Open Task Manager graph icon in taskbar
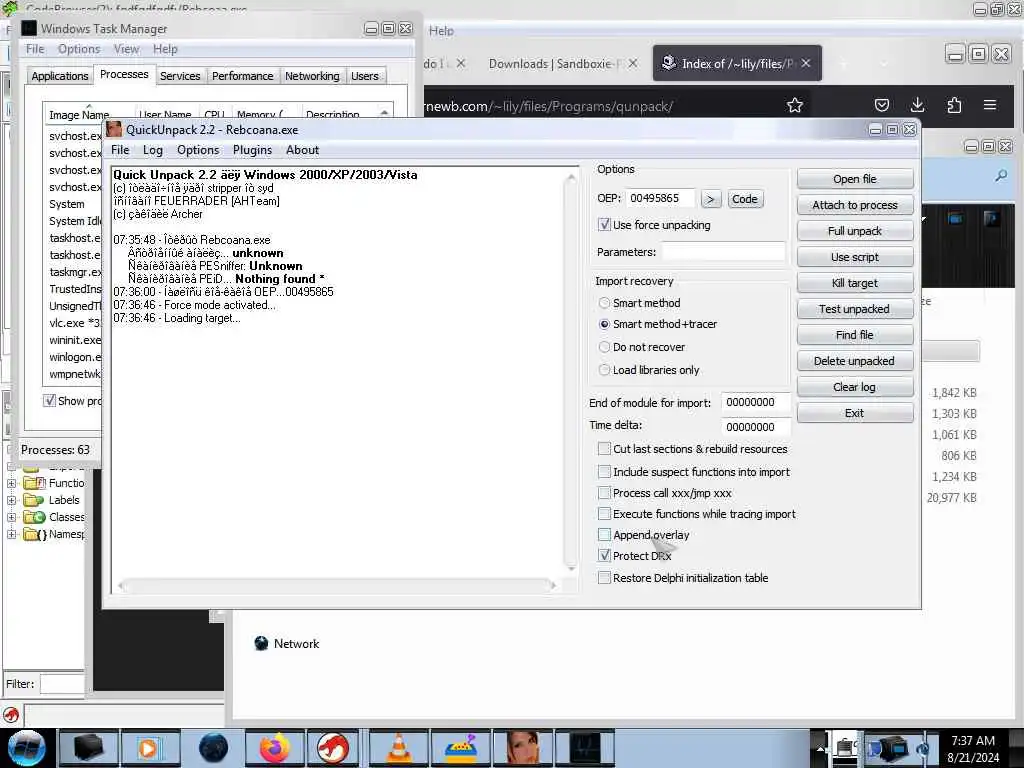 (x=585, y=748)
